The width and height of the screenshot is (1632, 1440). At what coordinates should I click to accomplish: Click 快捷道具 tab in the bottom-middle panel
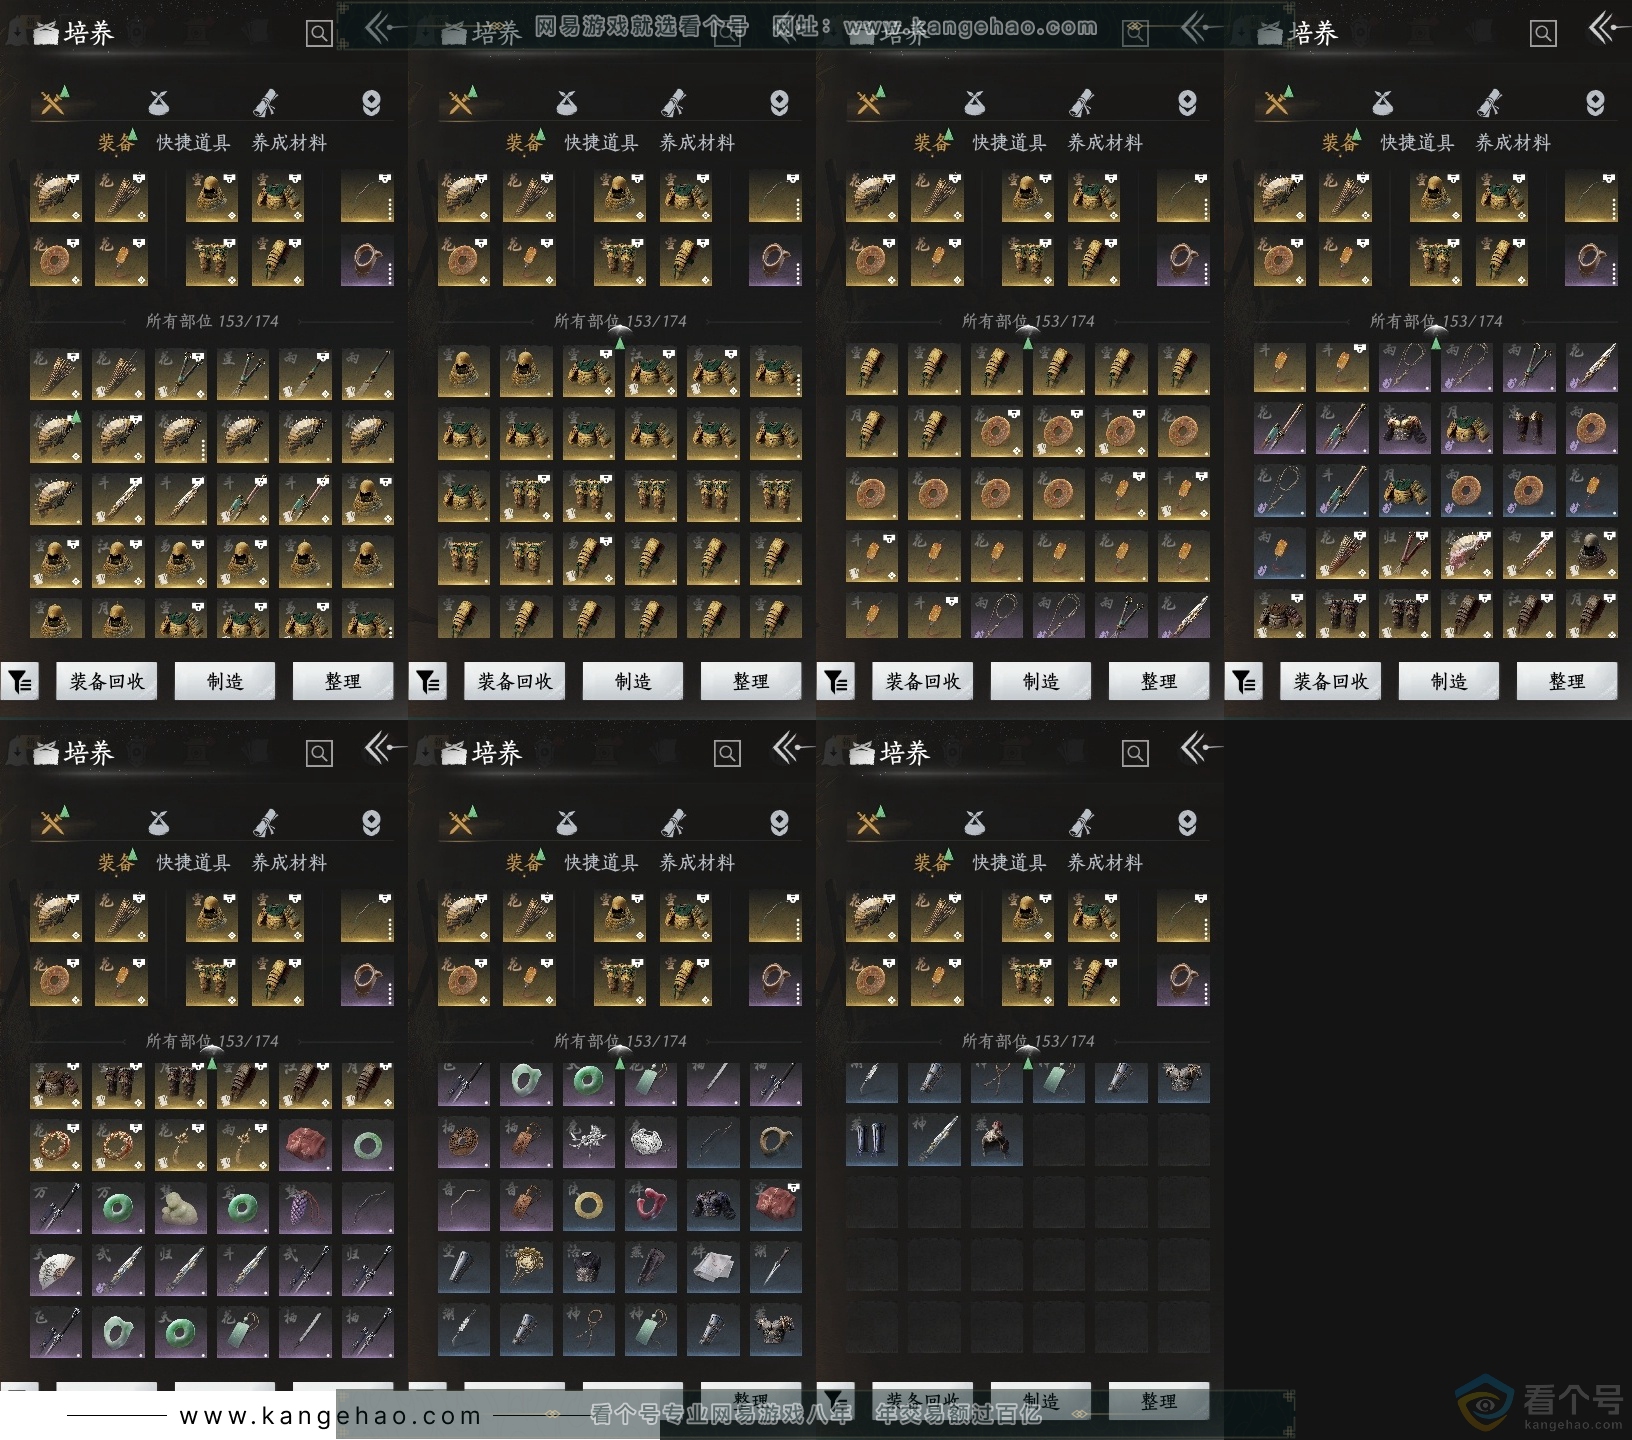click(x=601, y=863)
